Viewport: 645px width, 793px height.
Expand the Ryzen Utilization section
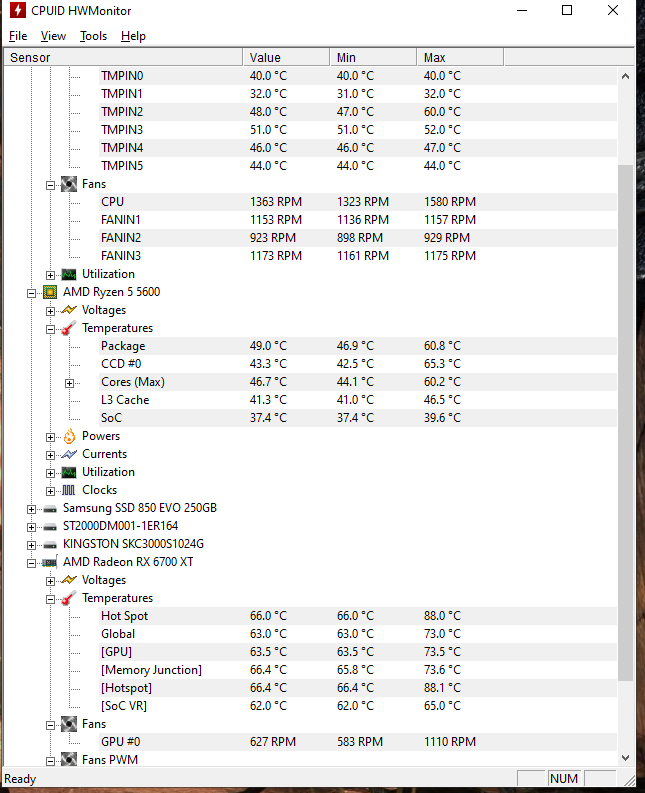[50, 473]
